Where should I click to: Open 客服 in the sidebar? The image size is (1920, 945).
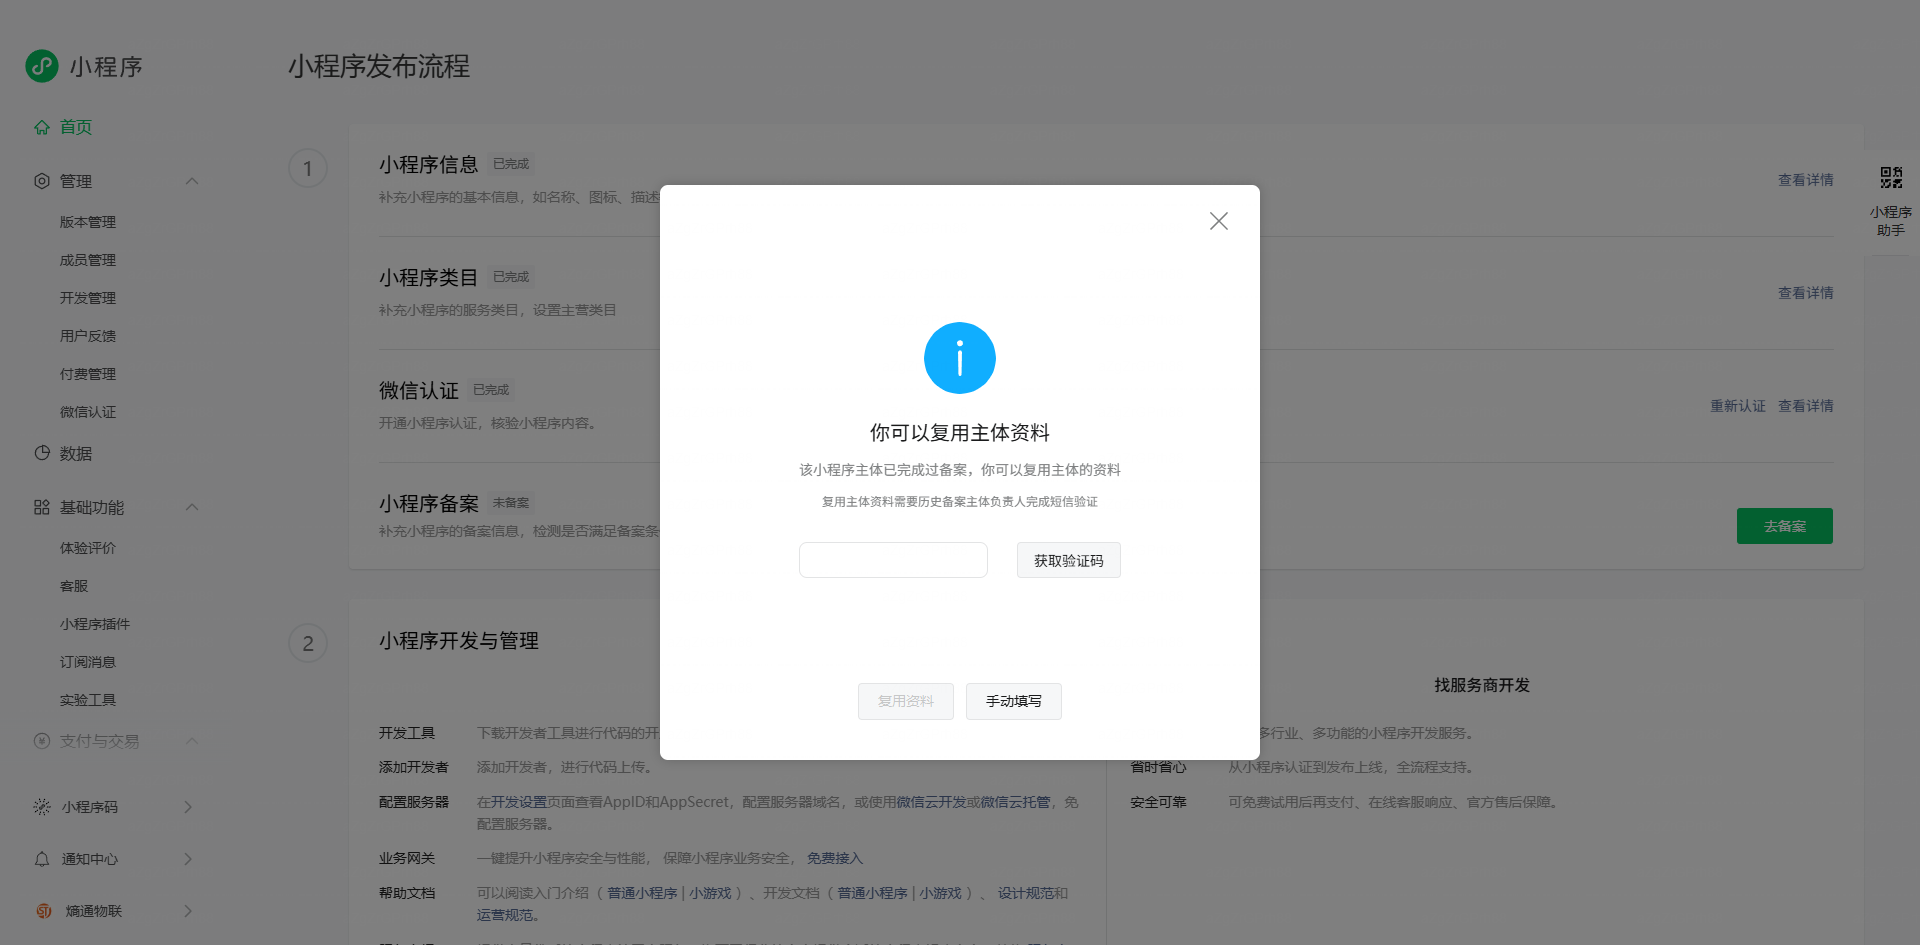[74, 586]
